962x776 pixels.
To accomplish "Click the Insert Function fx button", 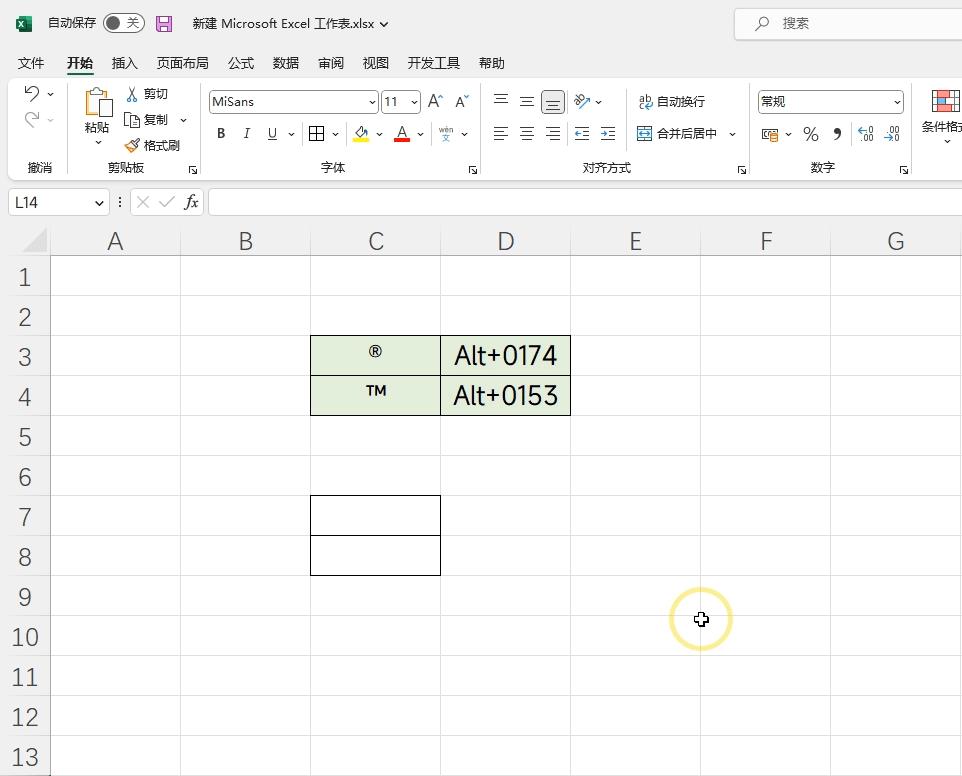I will pos(191,202).
